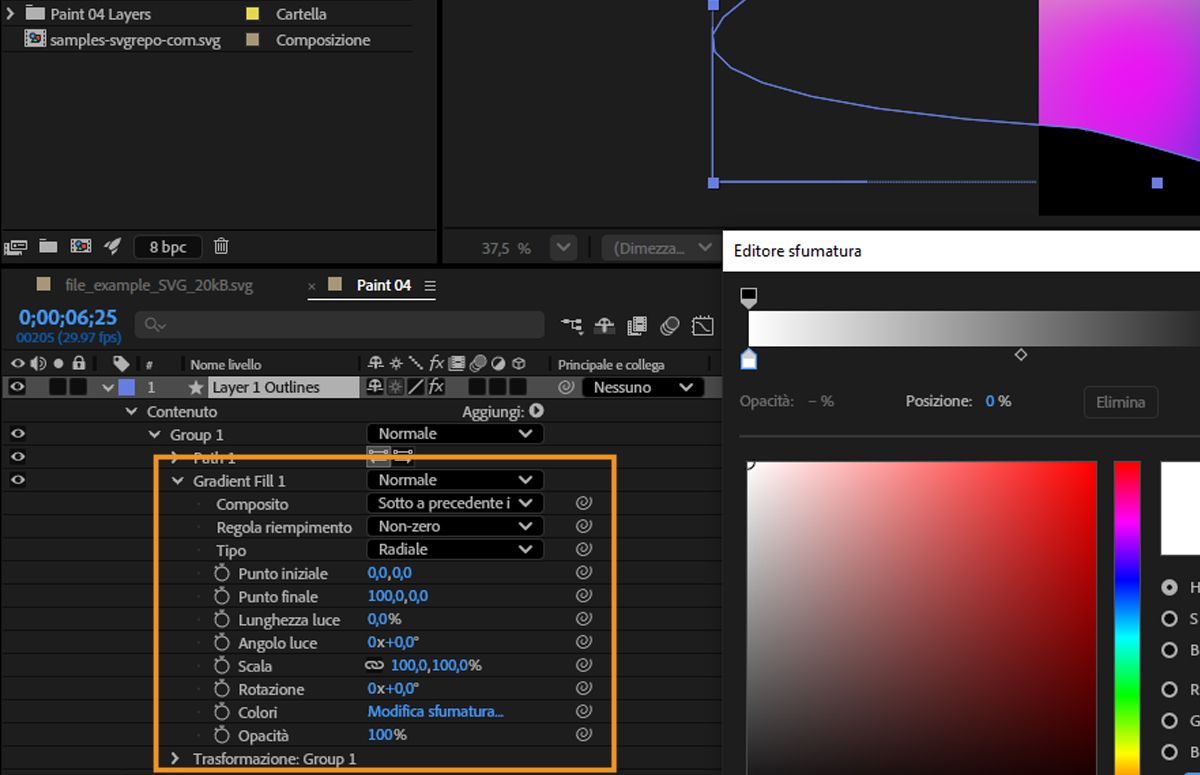Click stopwatch for Colori
Viewport: 1200px width, 775px height.
point(222,712)
